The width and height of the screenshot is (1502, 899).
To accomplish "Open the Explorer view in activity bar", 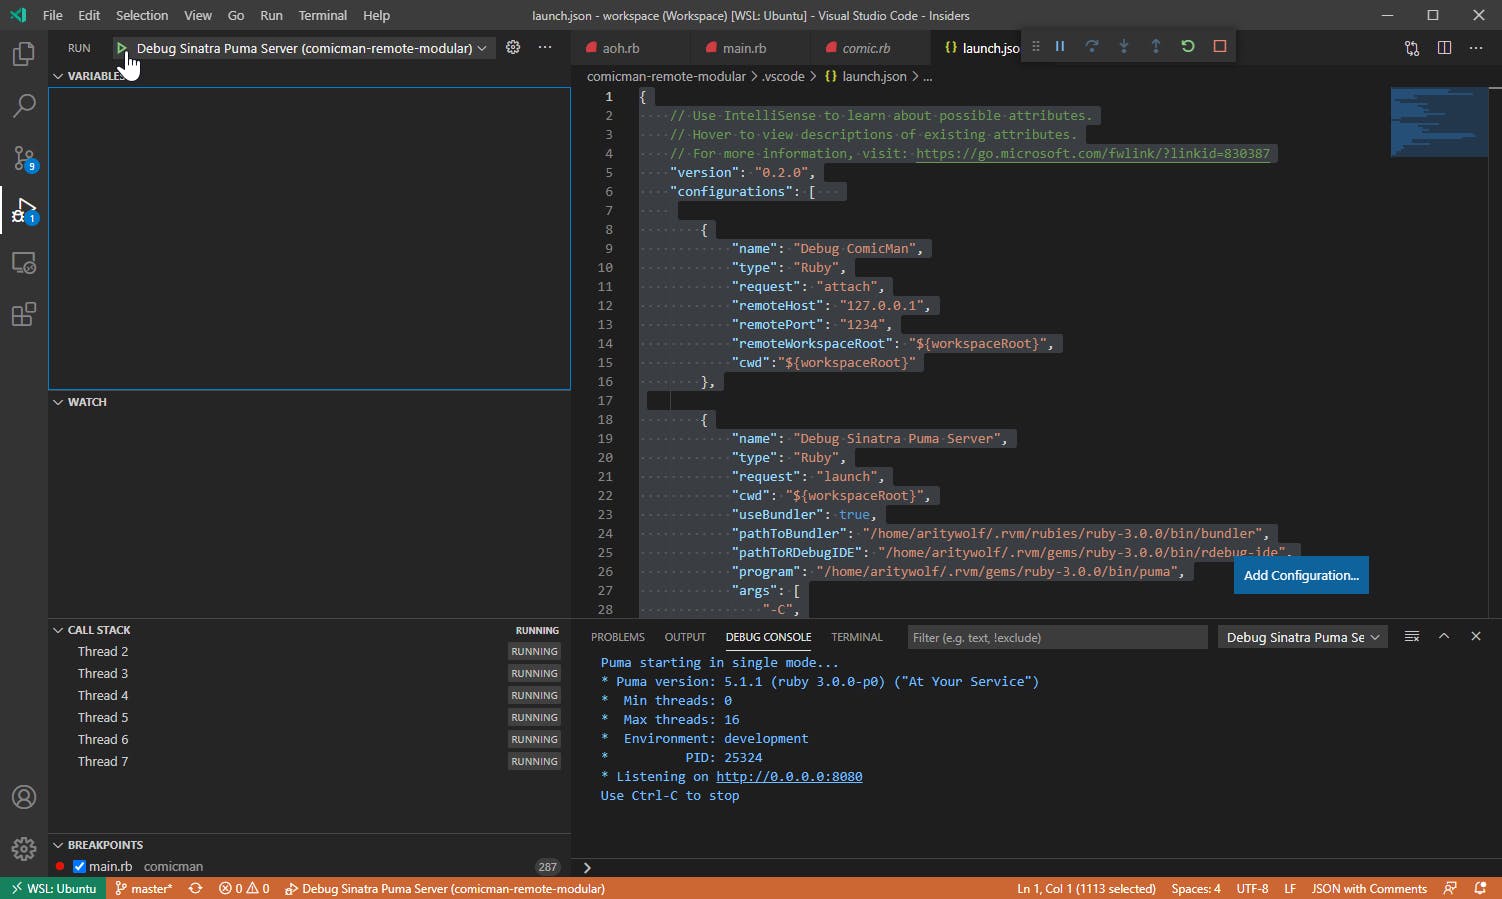I will [x=23, y=53].
